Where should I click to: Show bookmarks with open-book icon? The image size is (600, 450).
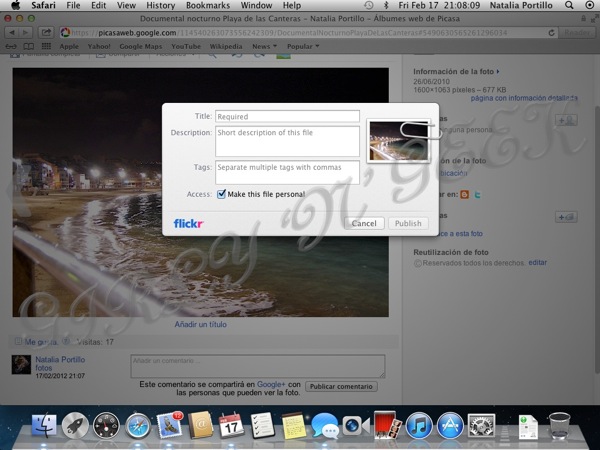click(29, 46)
